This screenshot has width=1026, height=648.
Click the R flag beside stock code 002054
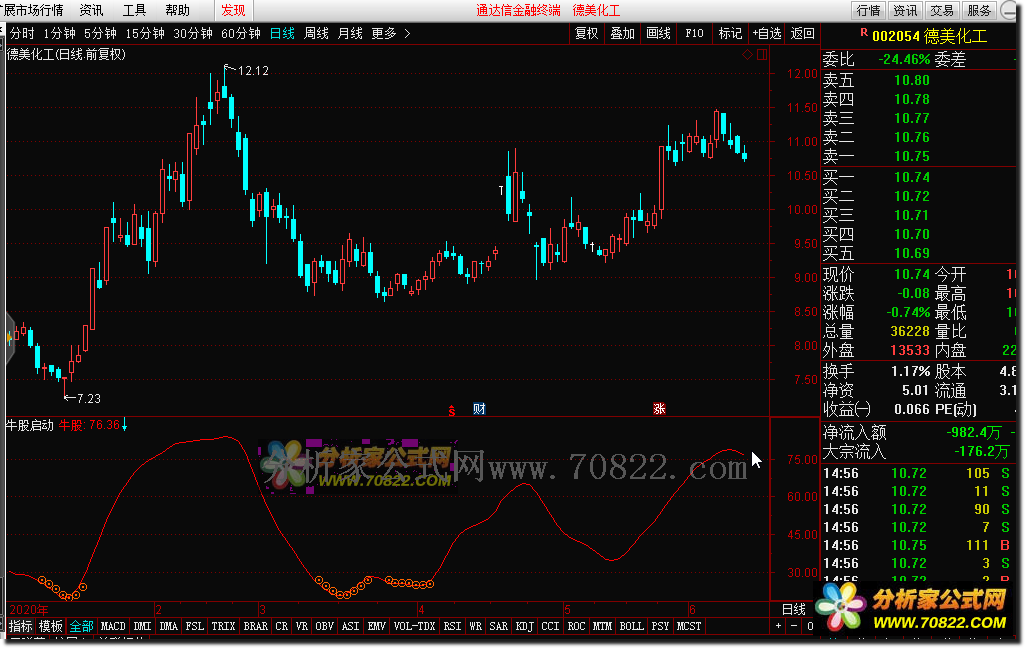coord(864,32)
